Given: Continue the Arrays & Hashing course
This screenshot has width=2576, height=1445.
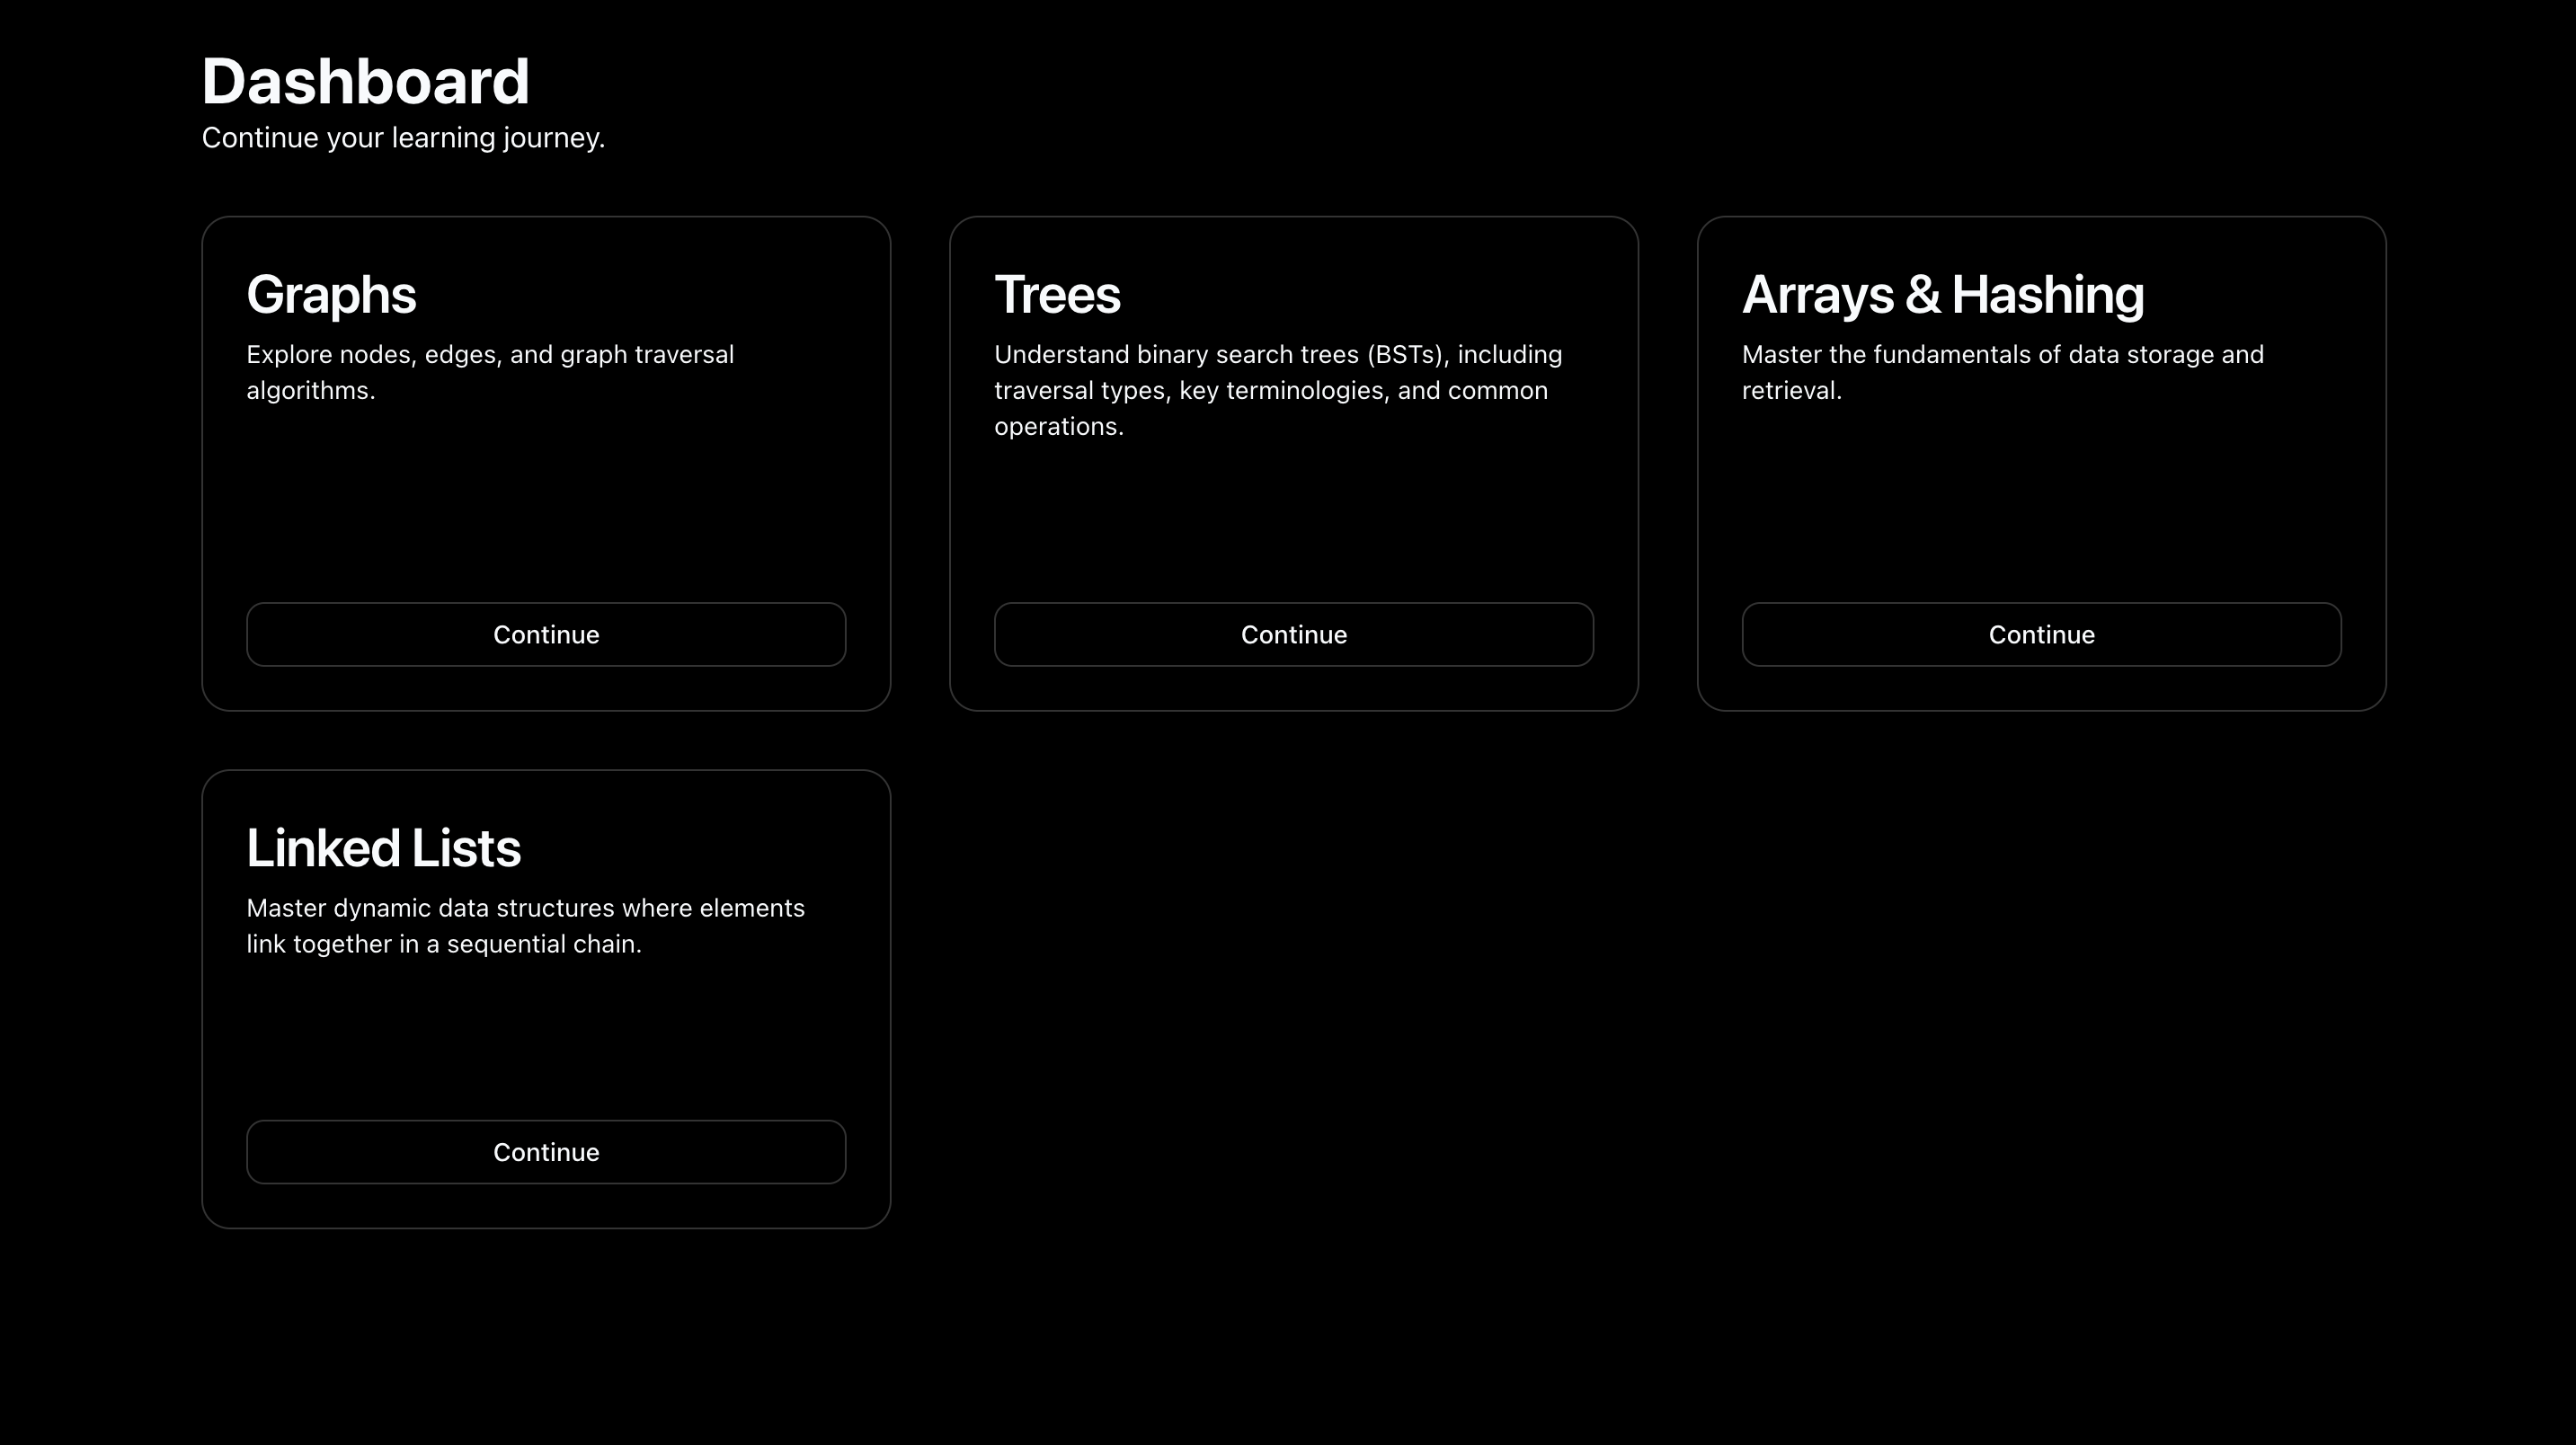Looking at the screenshot, I should (2041, 634).
